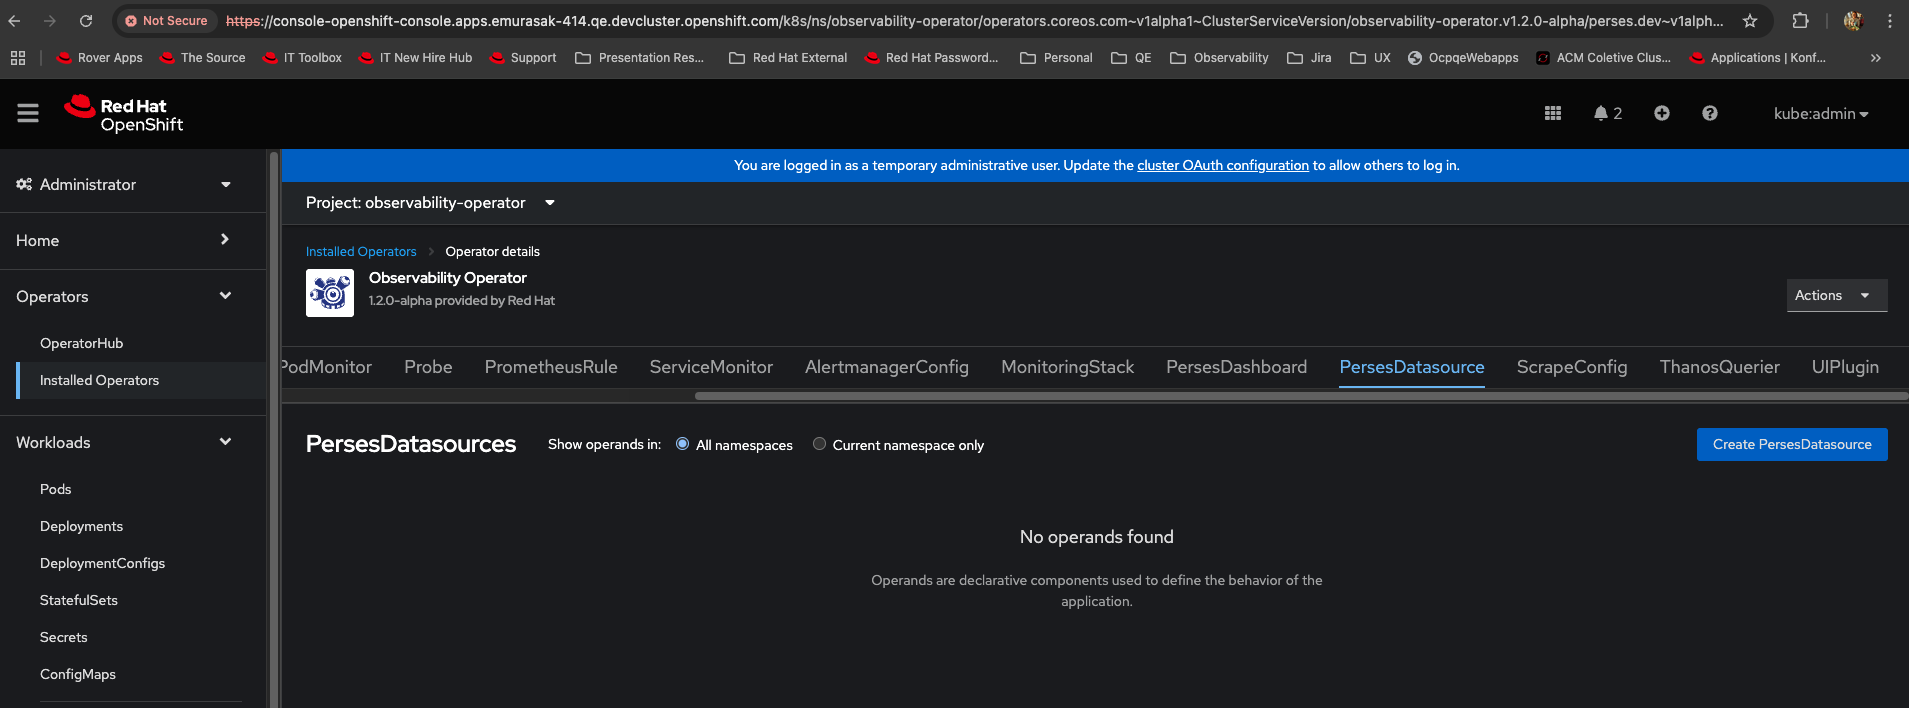This screenshot has height=708, width=1909.
Task: Switch to the AlertmanagerConfig tab
Action: (x=887, y=367)
